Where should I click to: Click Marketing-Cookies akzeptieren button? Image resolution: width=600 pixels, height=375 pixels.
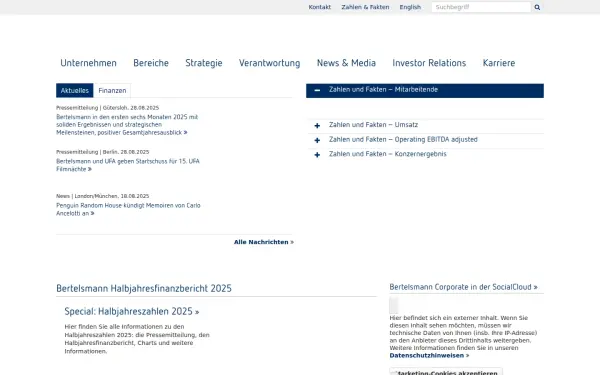[446, 372]
